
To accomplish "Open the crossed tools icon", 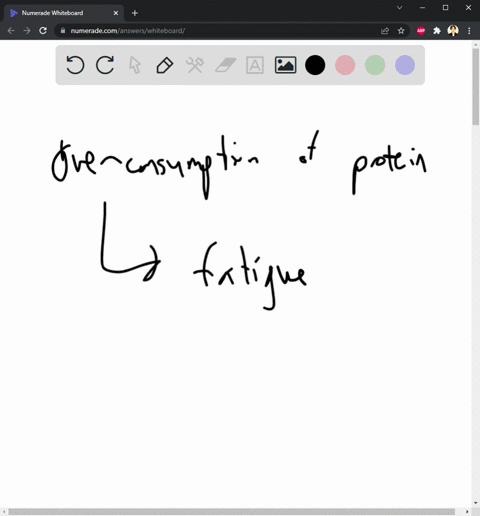I will click(195, 65).
